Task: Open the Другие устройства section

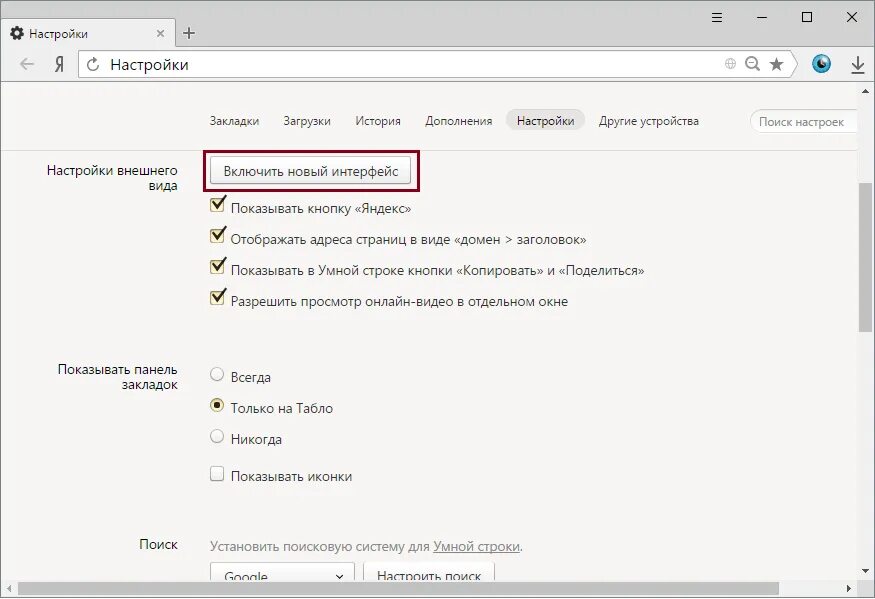Action: pos(648,121)
